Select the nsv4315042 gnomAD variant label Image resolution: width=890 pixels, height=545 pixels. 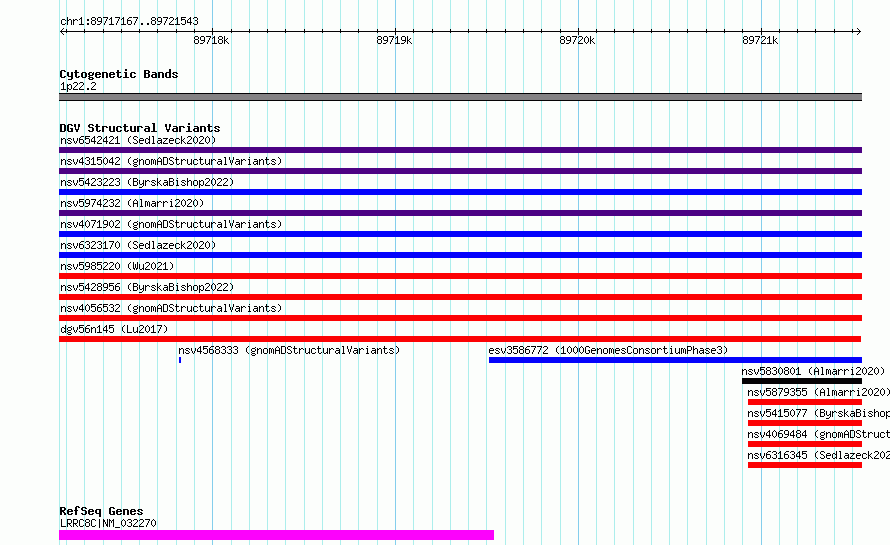pos(171,161)
